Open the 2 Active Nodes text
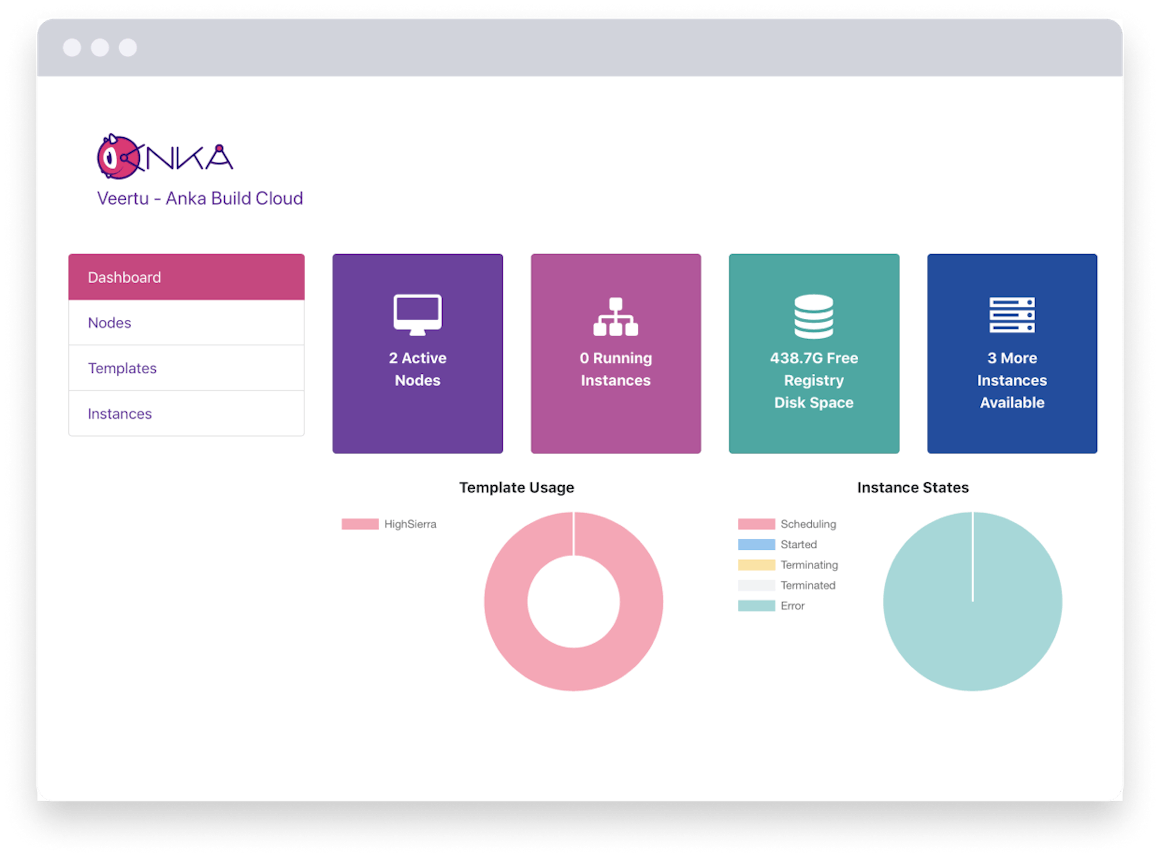Screen dimensions: 1160x857 (x=417, y=369)
